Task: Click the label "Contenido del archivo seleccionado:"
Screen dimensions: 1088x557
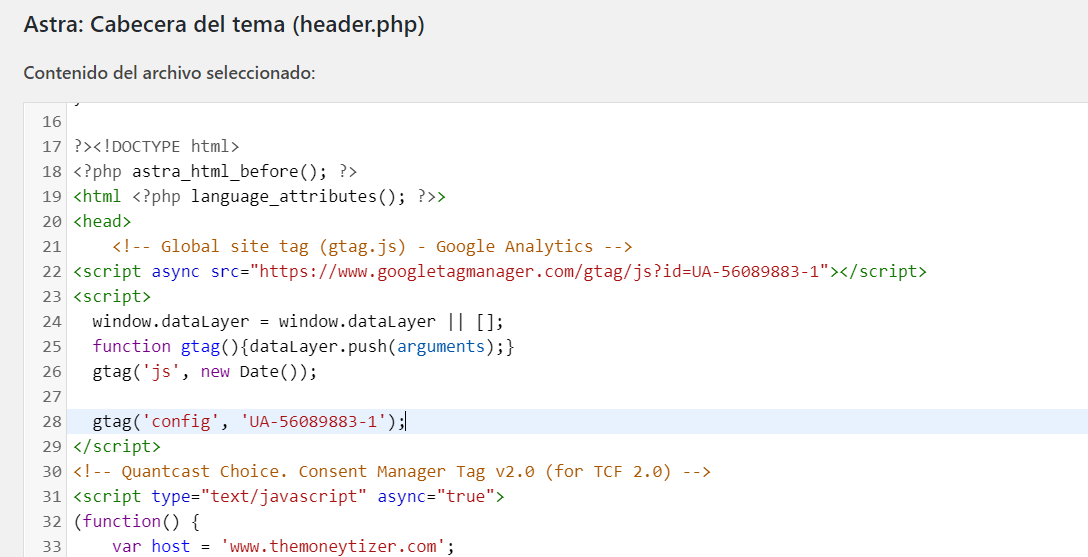Action: (169, 73)
